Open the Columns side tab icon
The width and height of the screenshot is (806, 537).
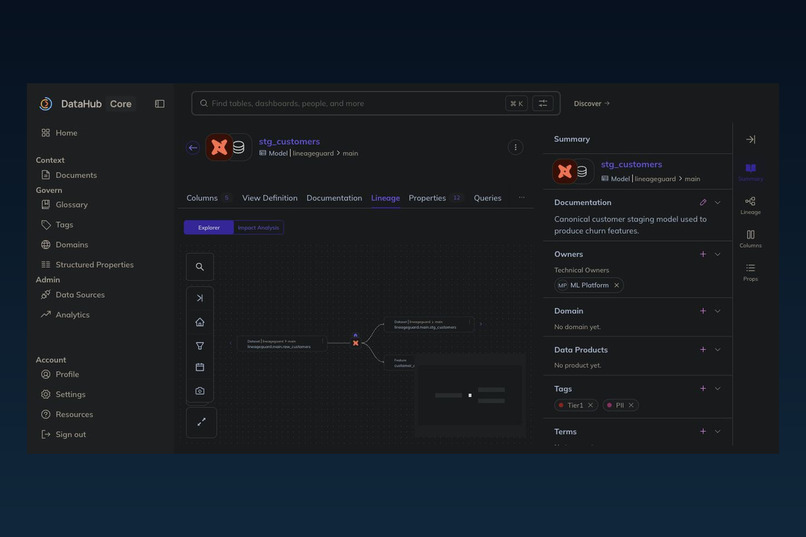pos(750,238)
